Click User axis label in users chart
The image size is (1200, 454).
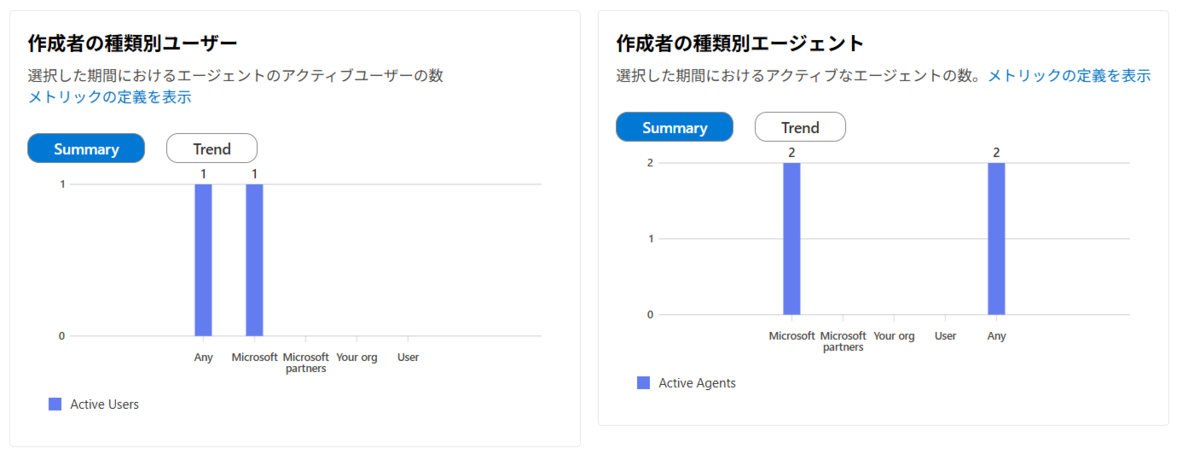click(408, 357)
